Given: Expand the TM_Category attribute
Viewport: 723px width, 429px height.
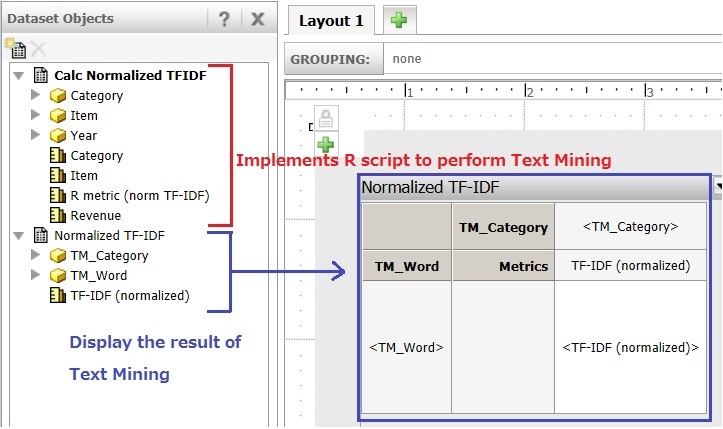Looking at the screenshot, I should click(x=37, y=255).
